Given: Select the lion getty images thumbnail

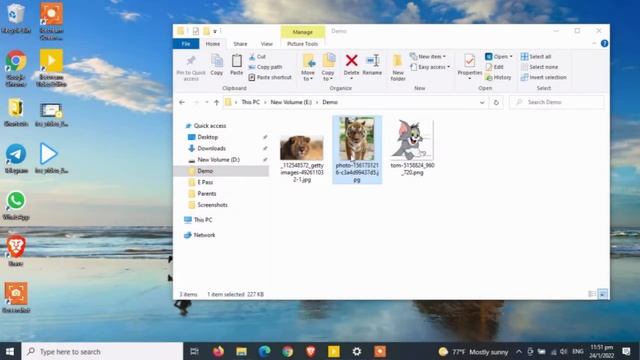Looking at the screenshot, I should tap(302, 148).
